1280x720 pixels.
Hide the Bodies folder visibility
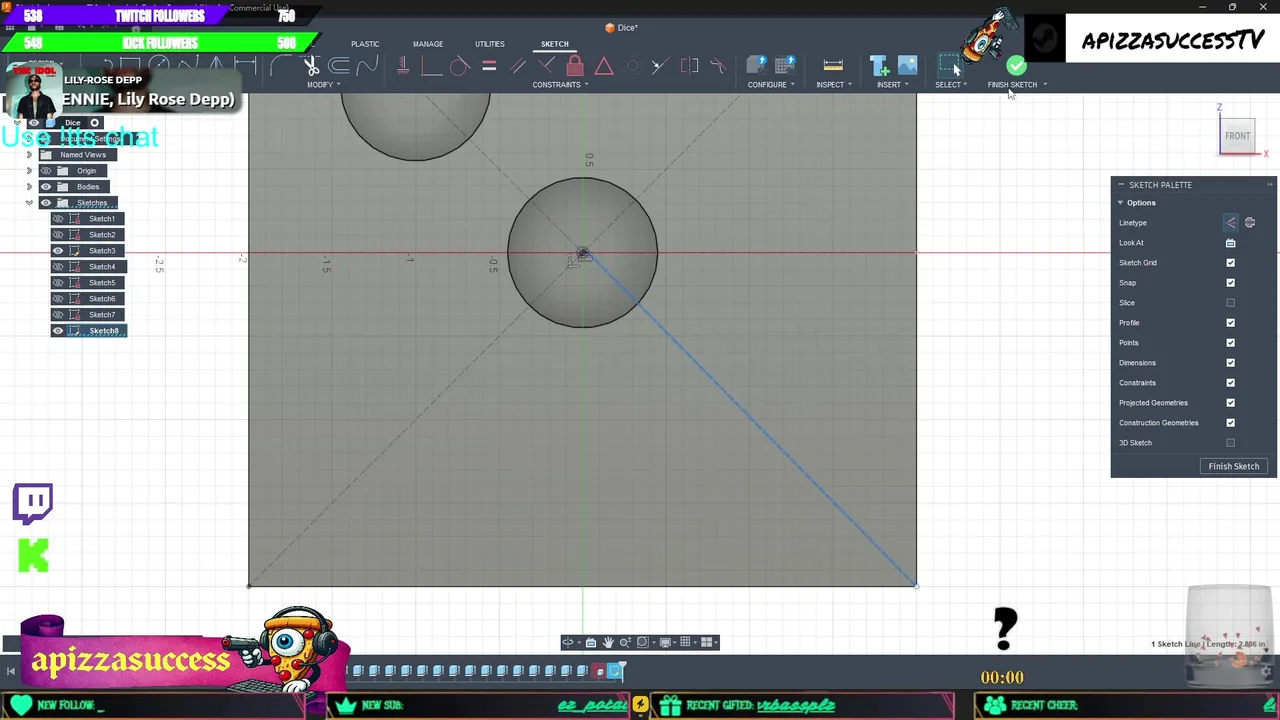pyautogui.click(x=46, y=187)
